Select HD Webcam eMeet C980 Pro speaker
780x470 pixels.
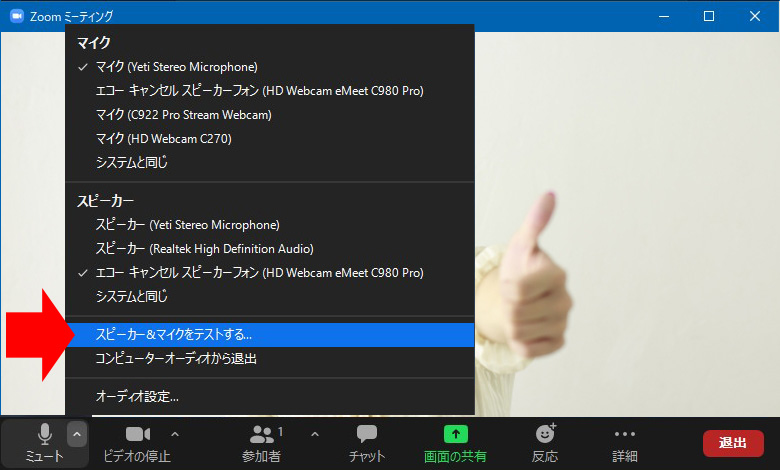click(x=259, y=273)
